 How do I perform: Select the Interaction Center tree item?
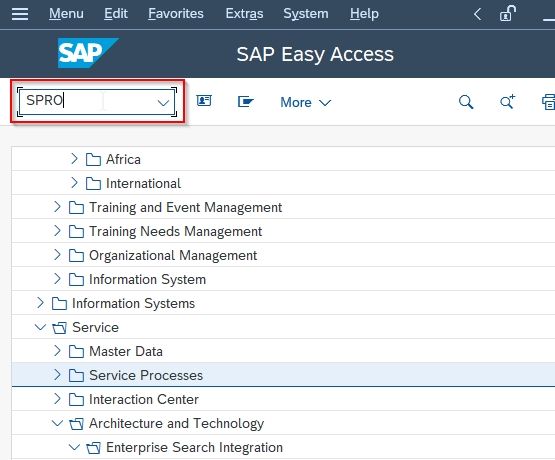[x=144, y=399]
